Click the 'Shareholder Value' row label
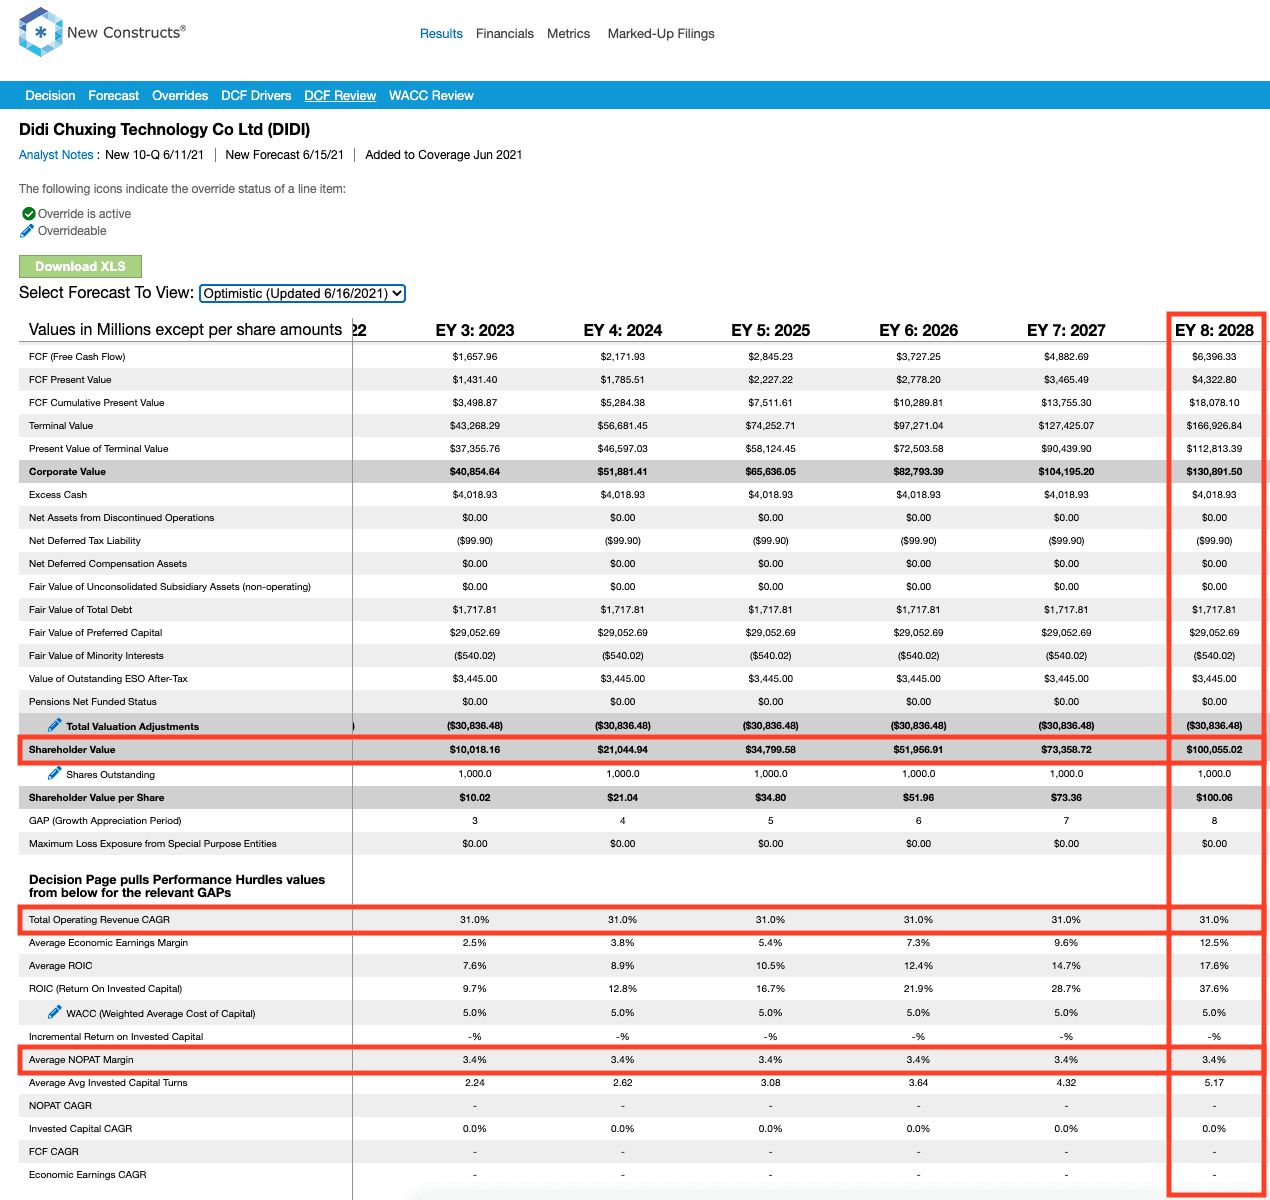 click(x=72, y=750)
